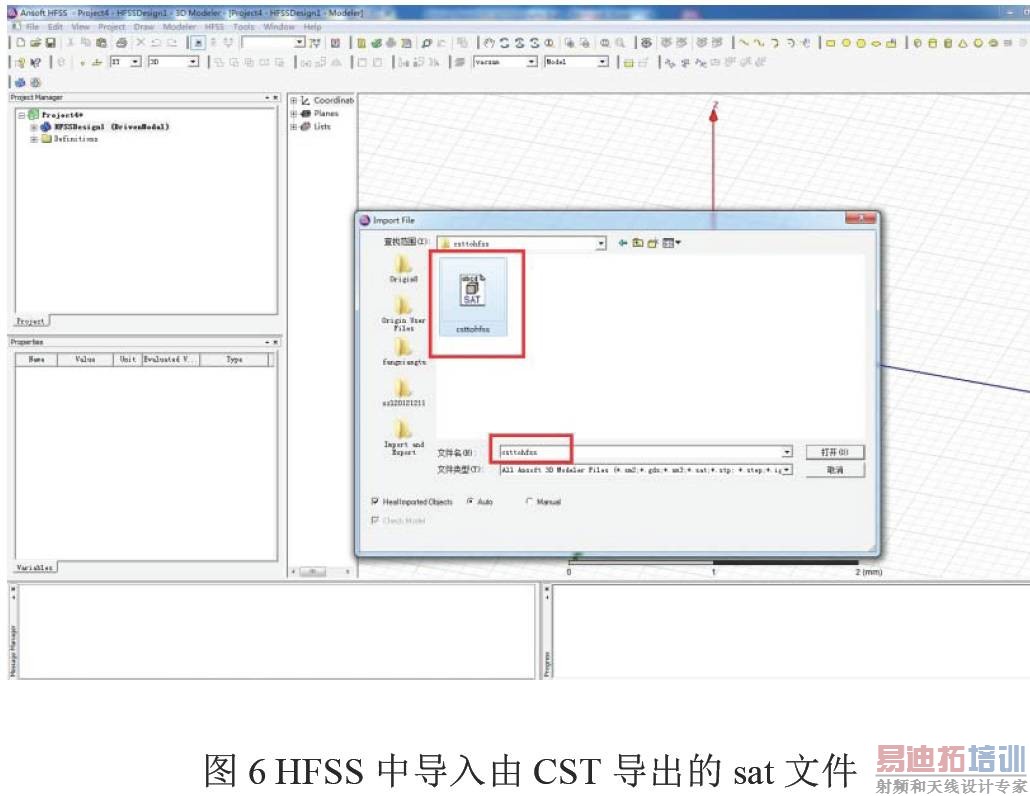Expand the Coordinate Systems tree node
This screenshot has width=1030, height=796.
[x=294, y=100]
